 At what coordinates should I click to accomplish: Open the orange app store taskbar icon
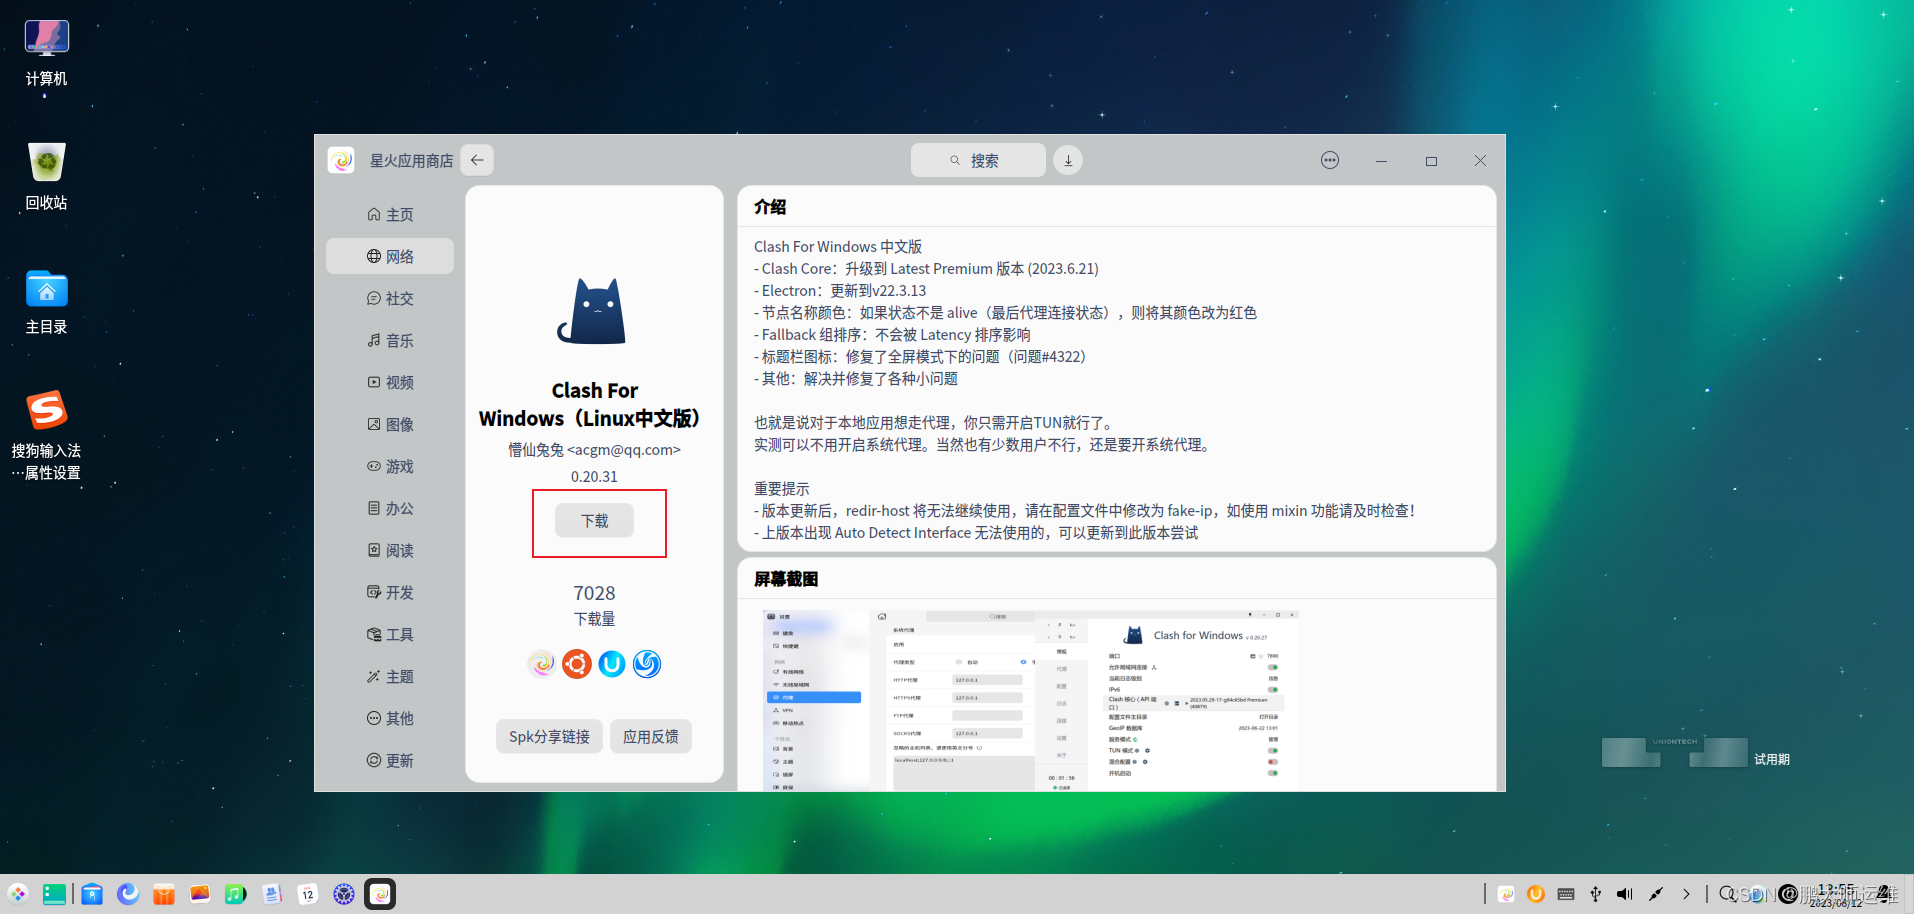164,894
